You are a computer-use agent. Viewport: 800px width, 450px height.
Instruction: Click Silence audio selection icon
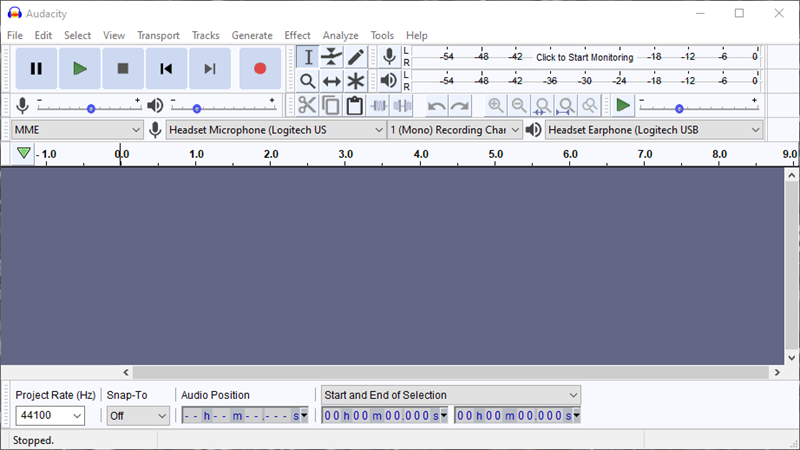pos(403,106)
